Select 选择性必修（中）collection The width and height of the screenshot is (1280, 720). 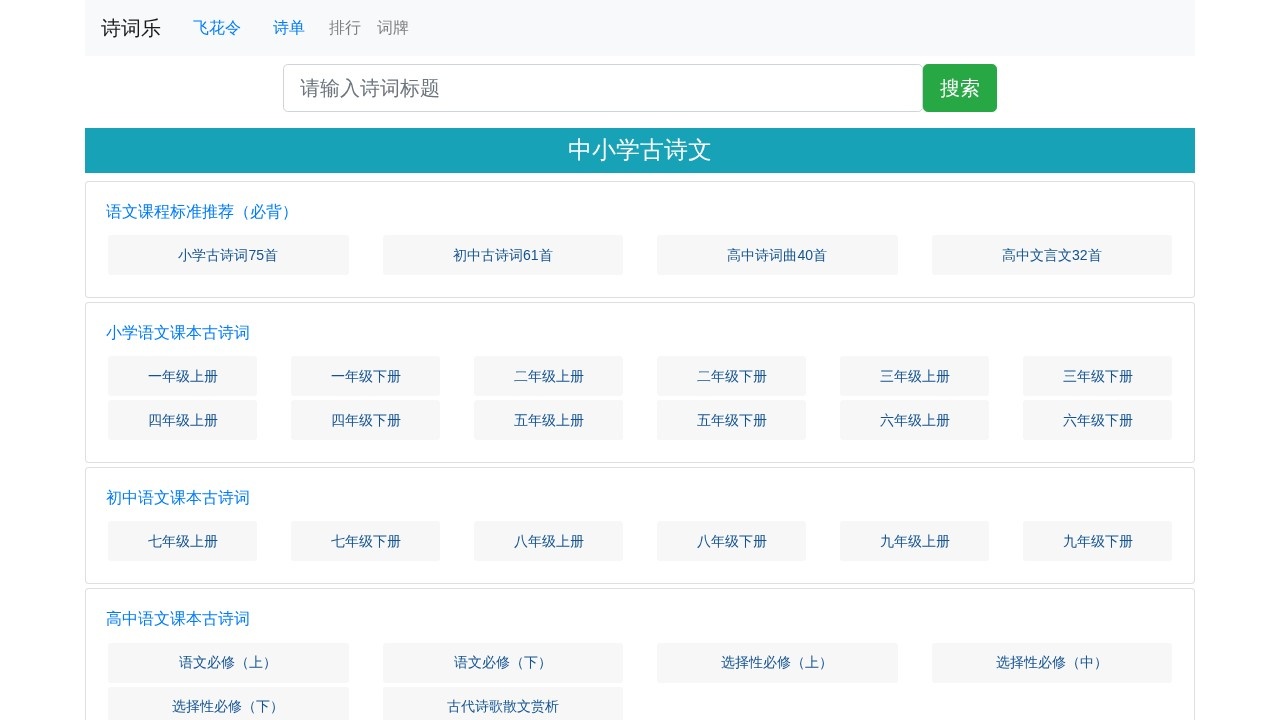click(1051, 662)
